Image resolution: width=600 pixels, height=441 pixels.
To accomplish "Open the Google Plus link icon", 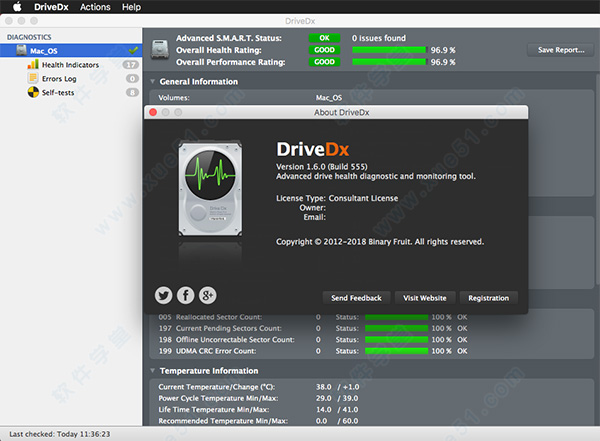I will (208, 295).
